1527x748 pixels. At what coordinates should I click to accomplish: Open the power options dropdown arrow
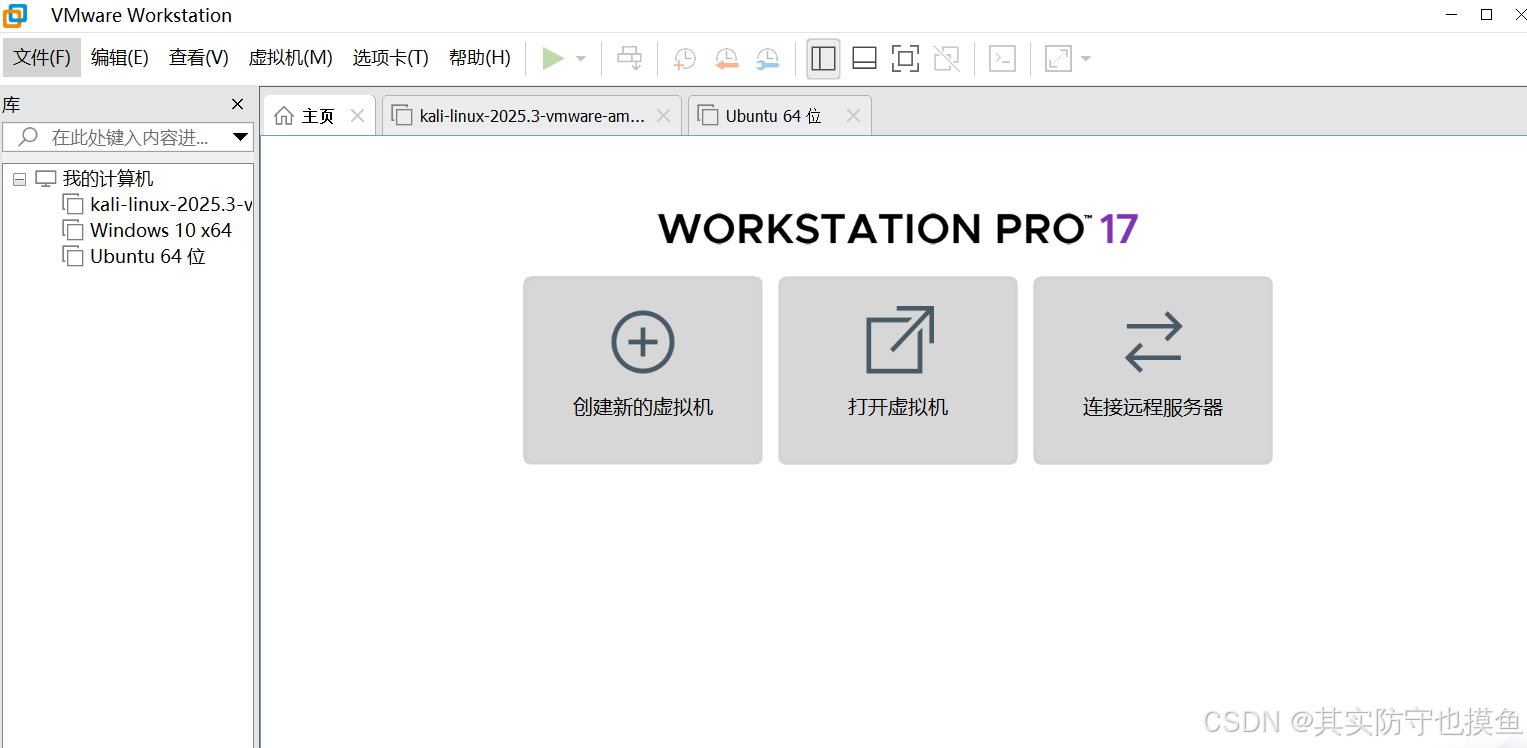pos(581,58)
